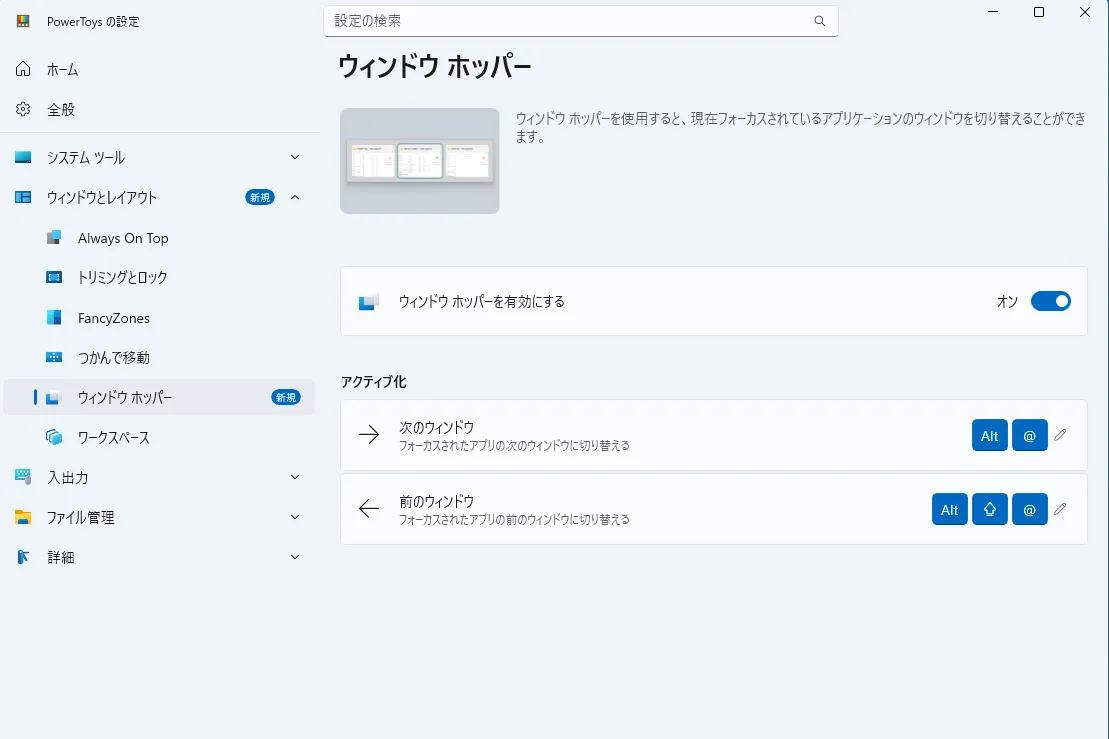
Task: Click the Alt key of 前のウィンドウ shortcut
Action: point(949,509)
